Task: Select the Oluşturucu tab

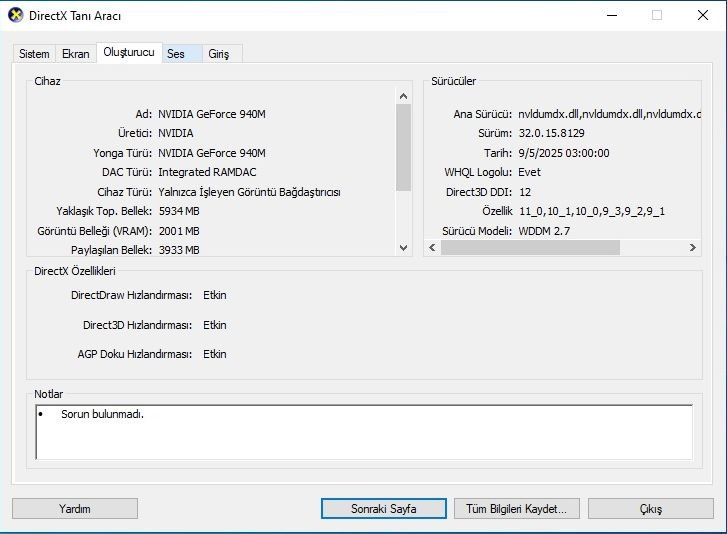Action: 128,53
